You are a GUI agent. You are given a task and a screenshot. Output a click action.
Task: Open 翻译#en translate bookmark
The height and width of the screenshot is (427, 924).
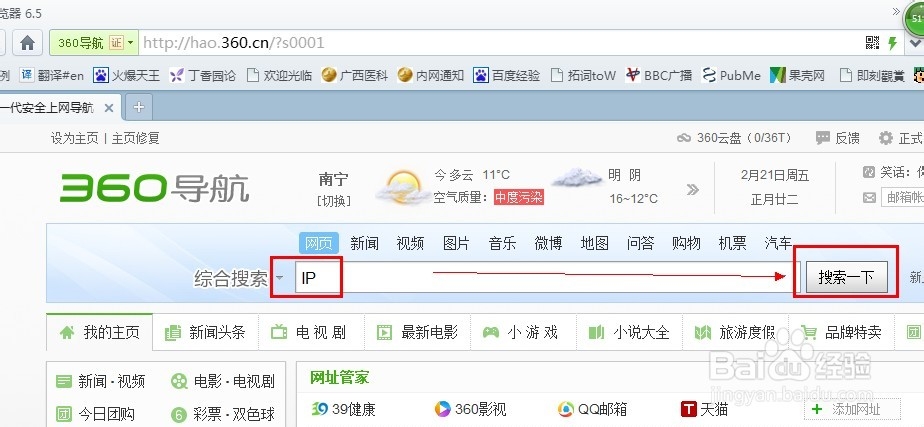pyautogui.click(x=52, y=75)
